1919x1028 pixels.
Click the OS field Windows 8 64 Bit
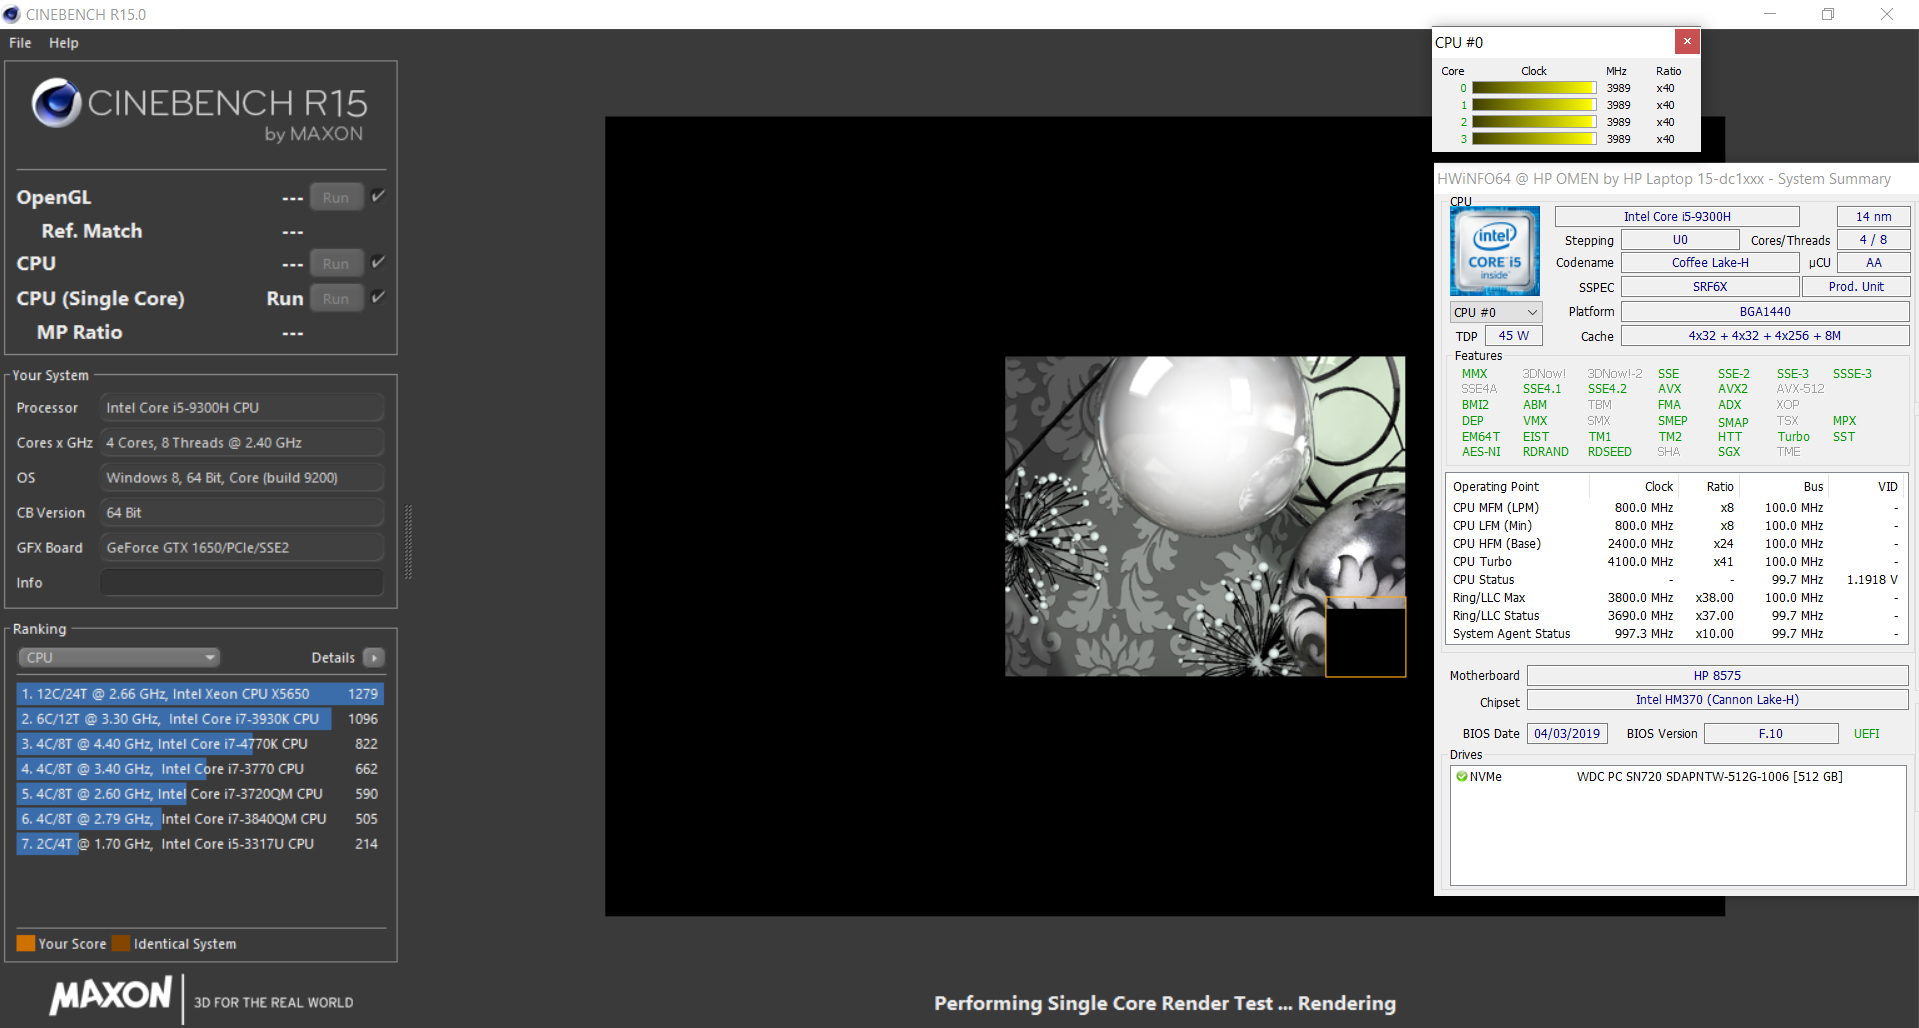click(242, 478)
